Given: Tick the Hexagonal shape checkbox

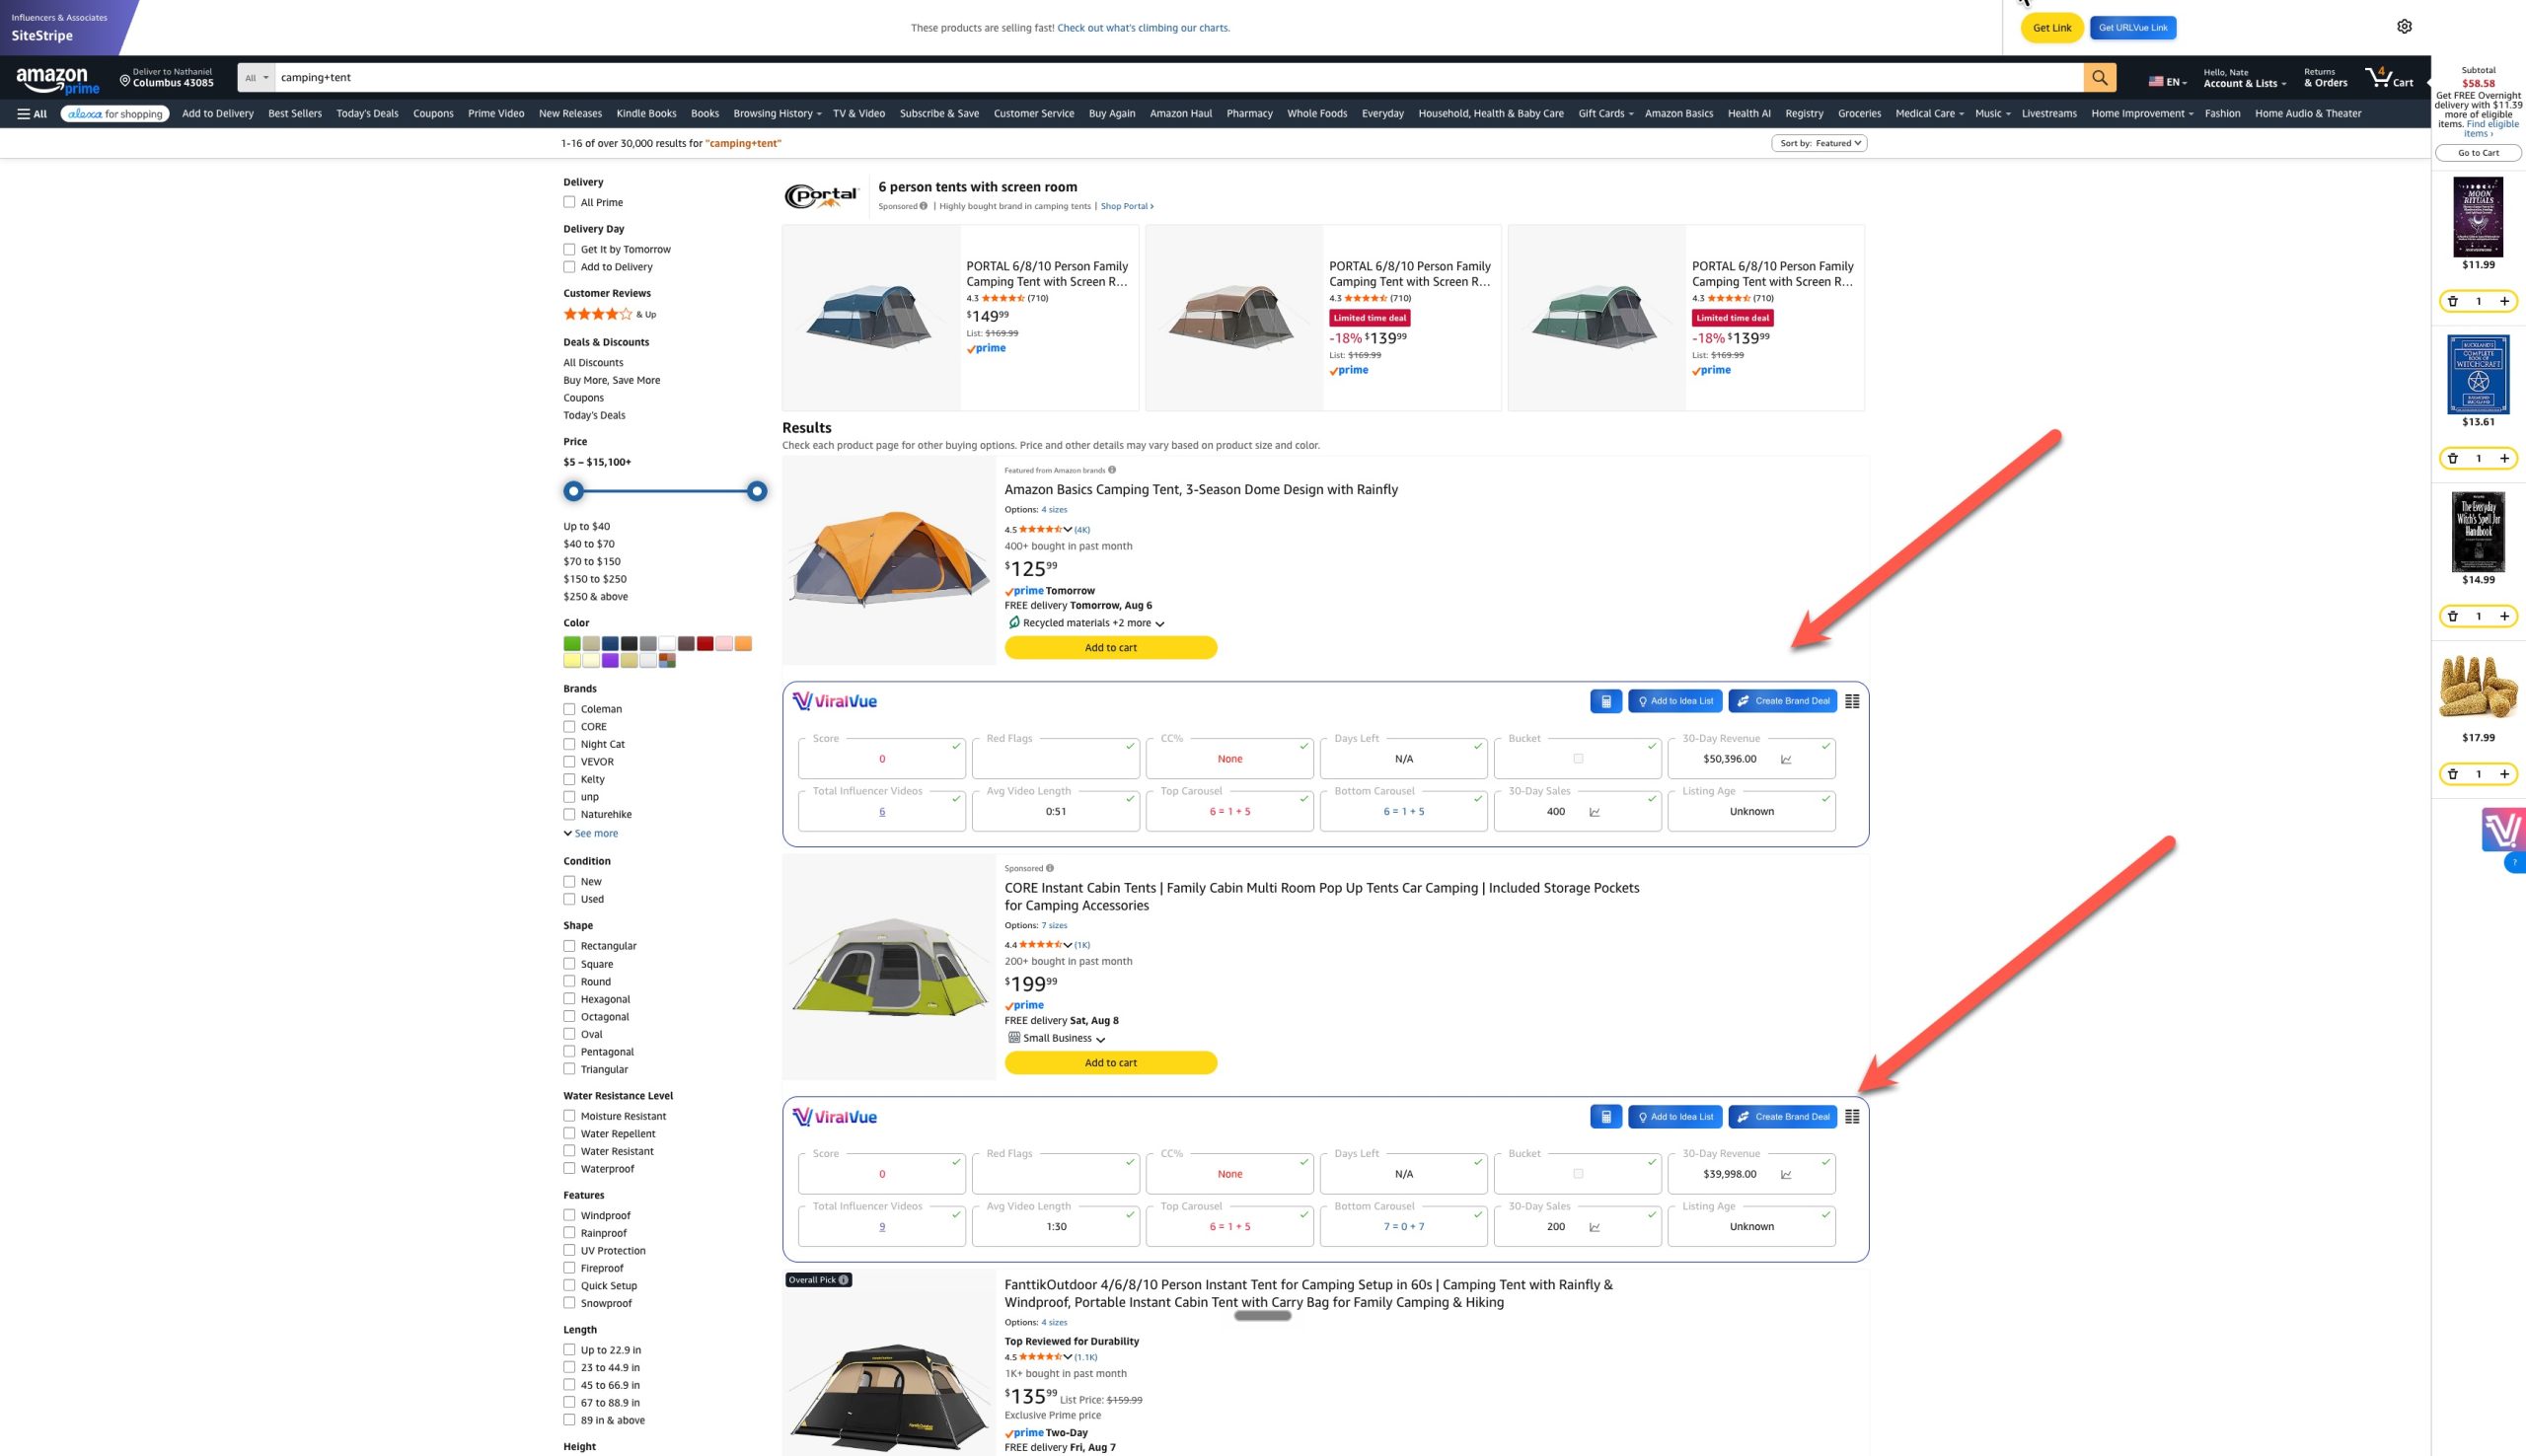Looking at the screenshot, I should point(569,999).
